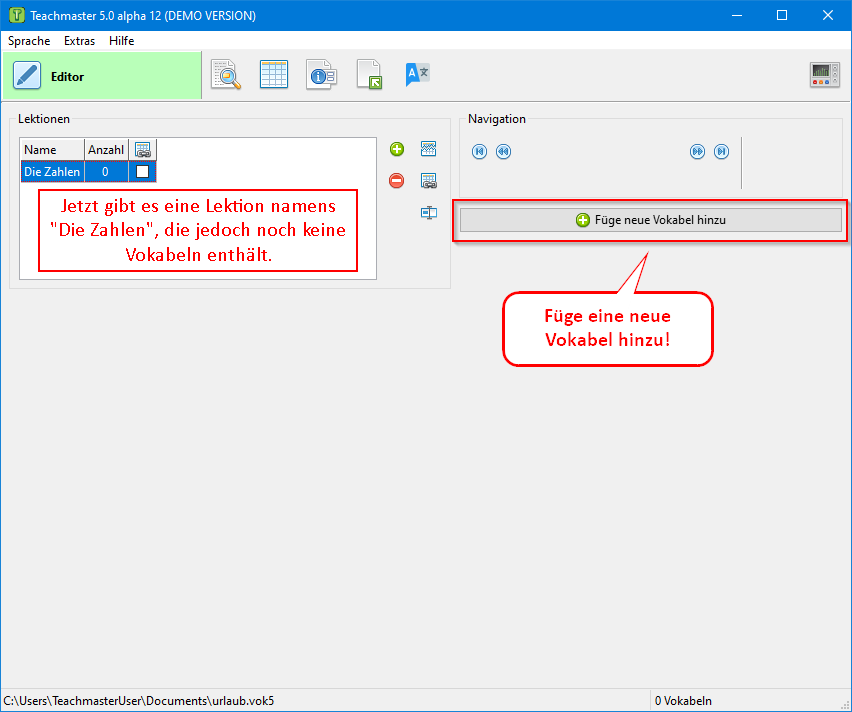Click the export document icon
Viewport: 852px width, 712px height.
click(369, 75)
